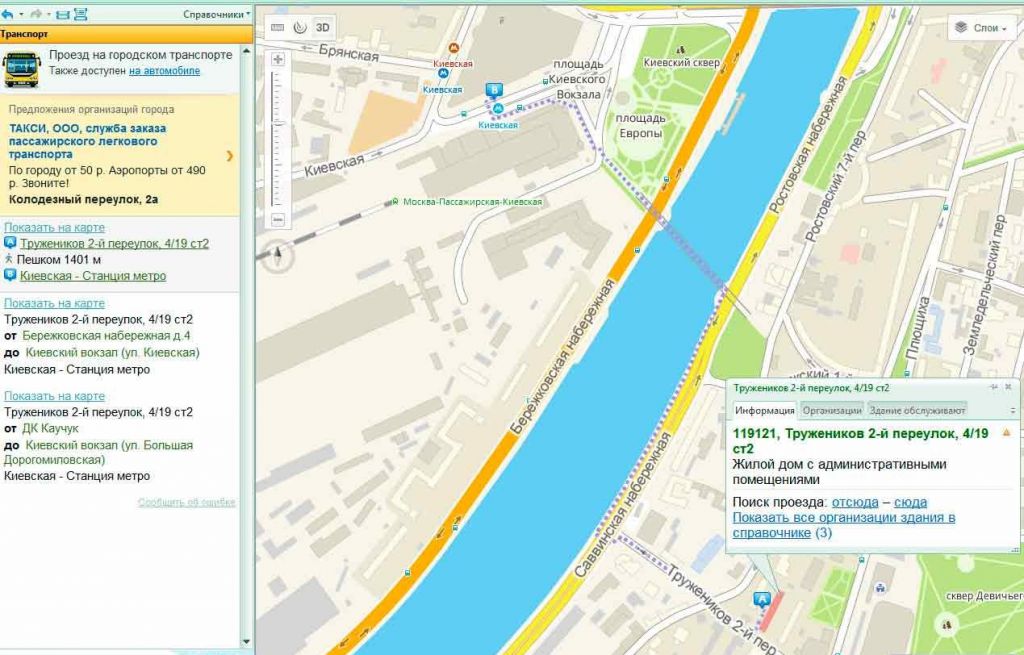Viewport: 1024px width, 655px height.
Task: Click the spiral icon next to 3D
Action: pos(300,27)
